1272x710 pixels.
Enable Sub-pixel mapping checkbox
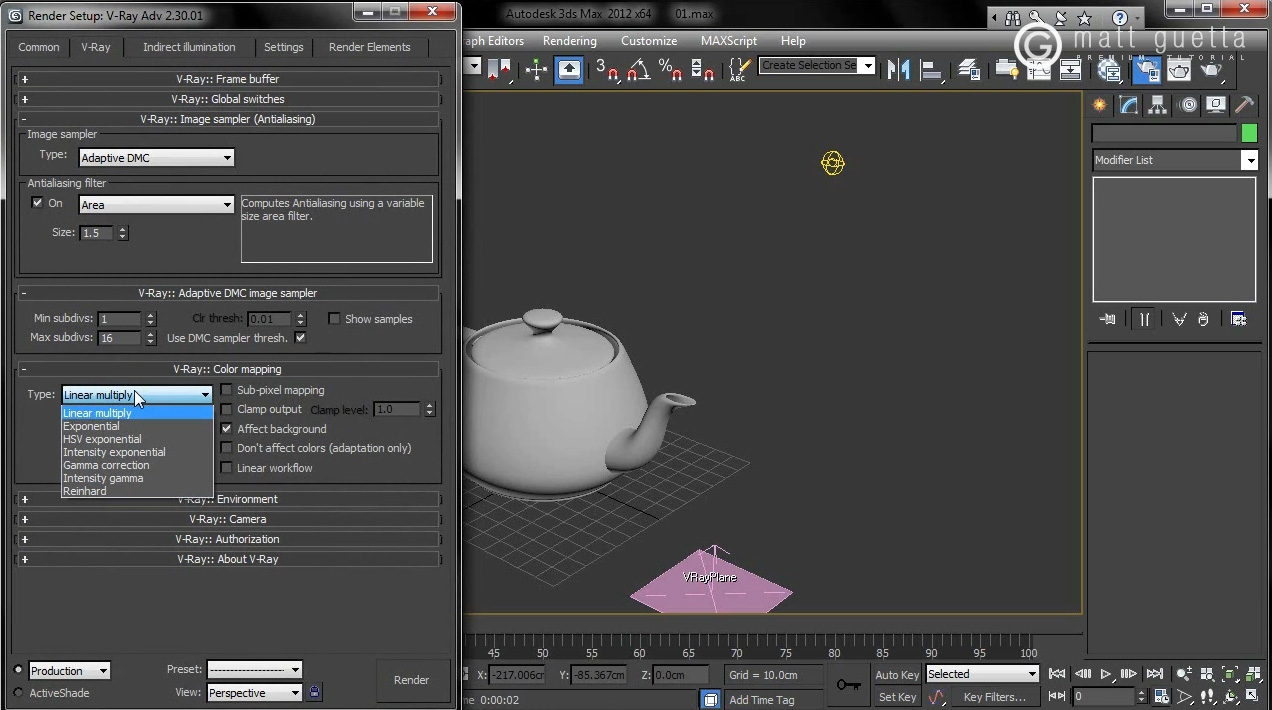[227, 390]
